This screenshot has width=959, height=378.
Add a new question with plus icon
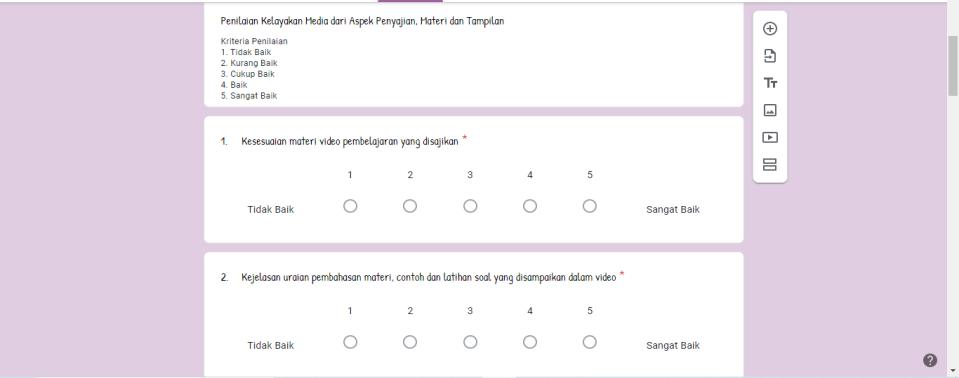point(770,29)
